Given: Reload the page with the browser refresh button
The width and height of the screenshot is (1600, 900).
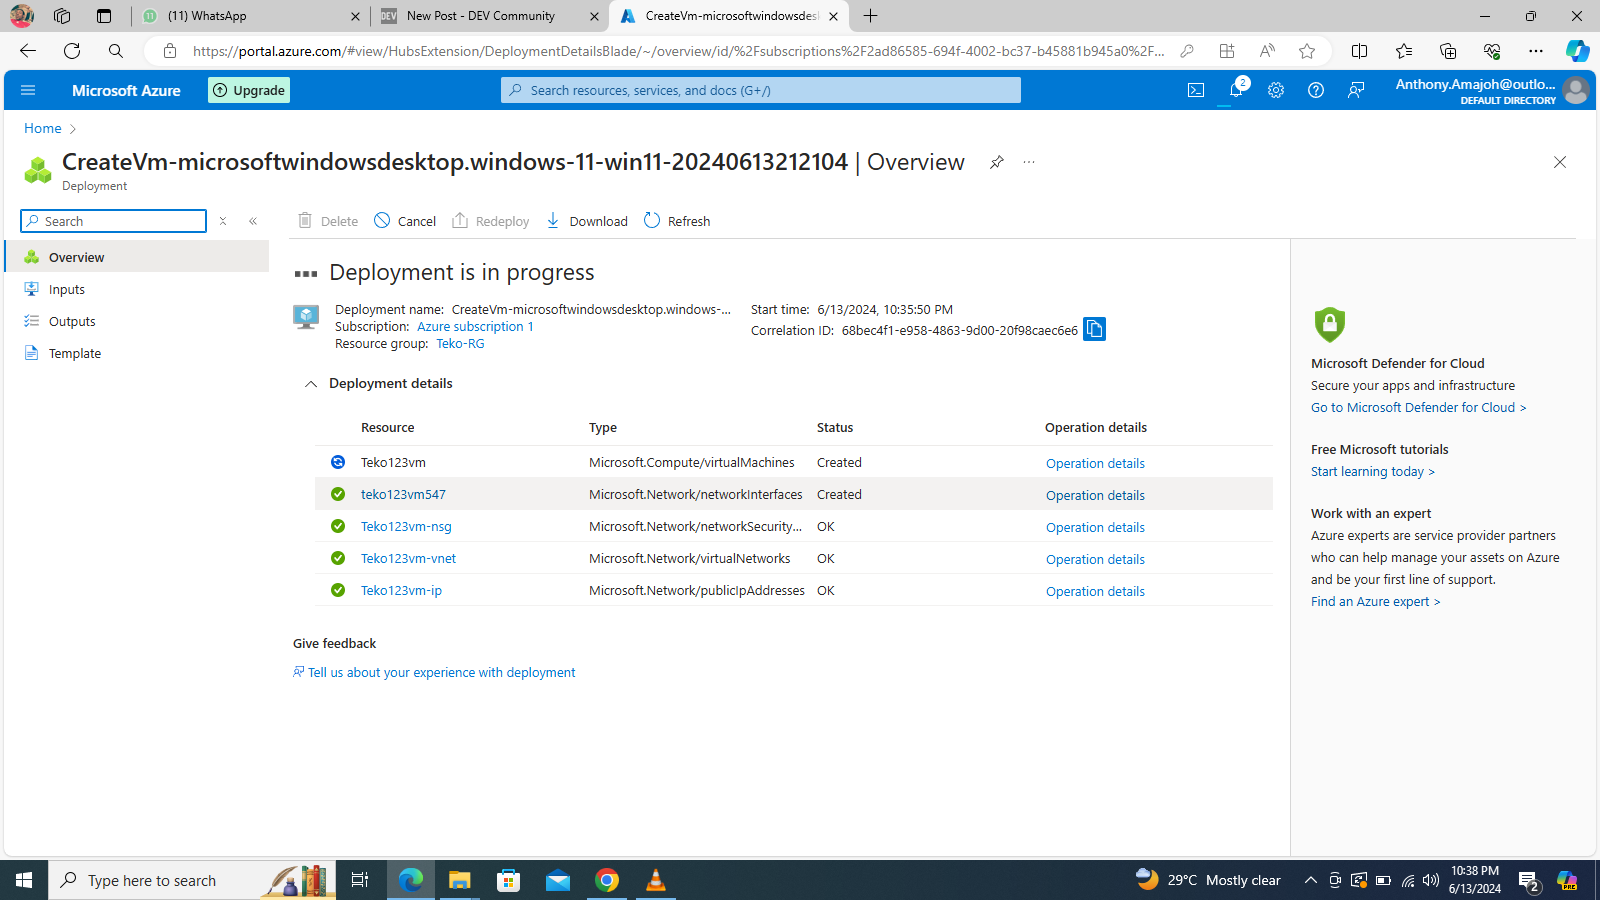Looking at the screenshot, I should coord(72,51).
